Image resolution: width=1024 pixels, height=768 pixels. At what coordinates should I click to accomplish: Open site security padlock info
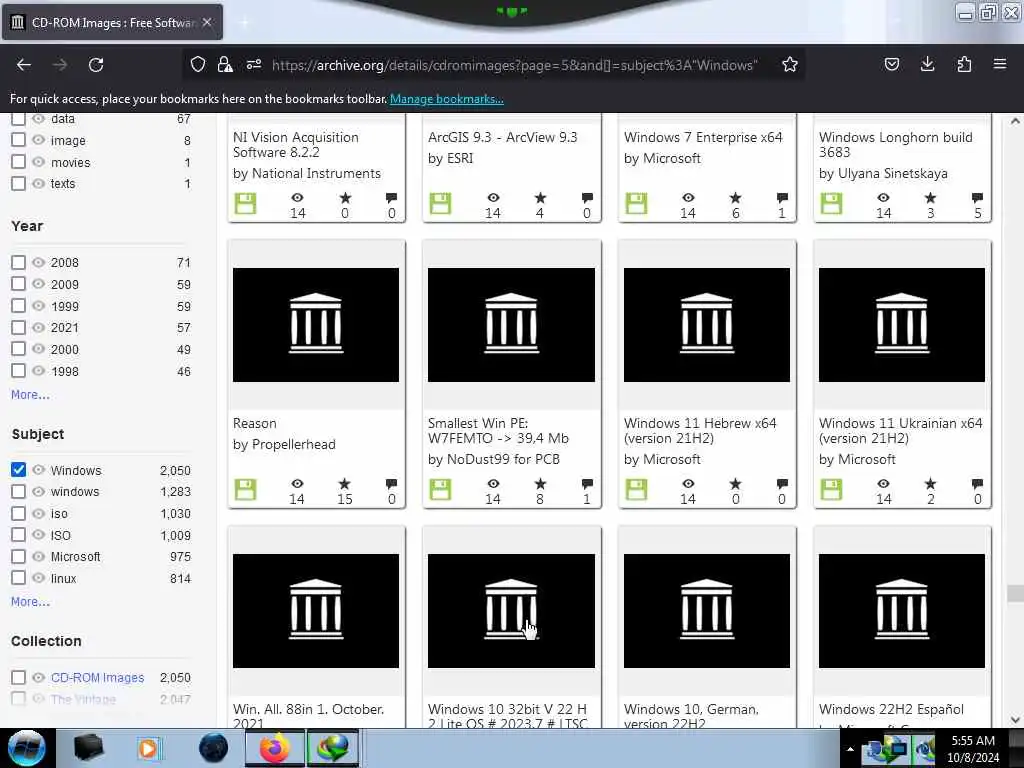click(225, 65)
